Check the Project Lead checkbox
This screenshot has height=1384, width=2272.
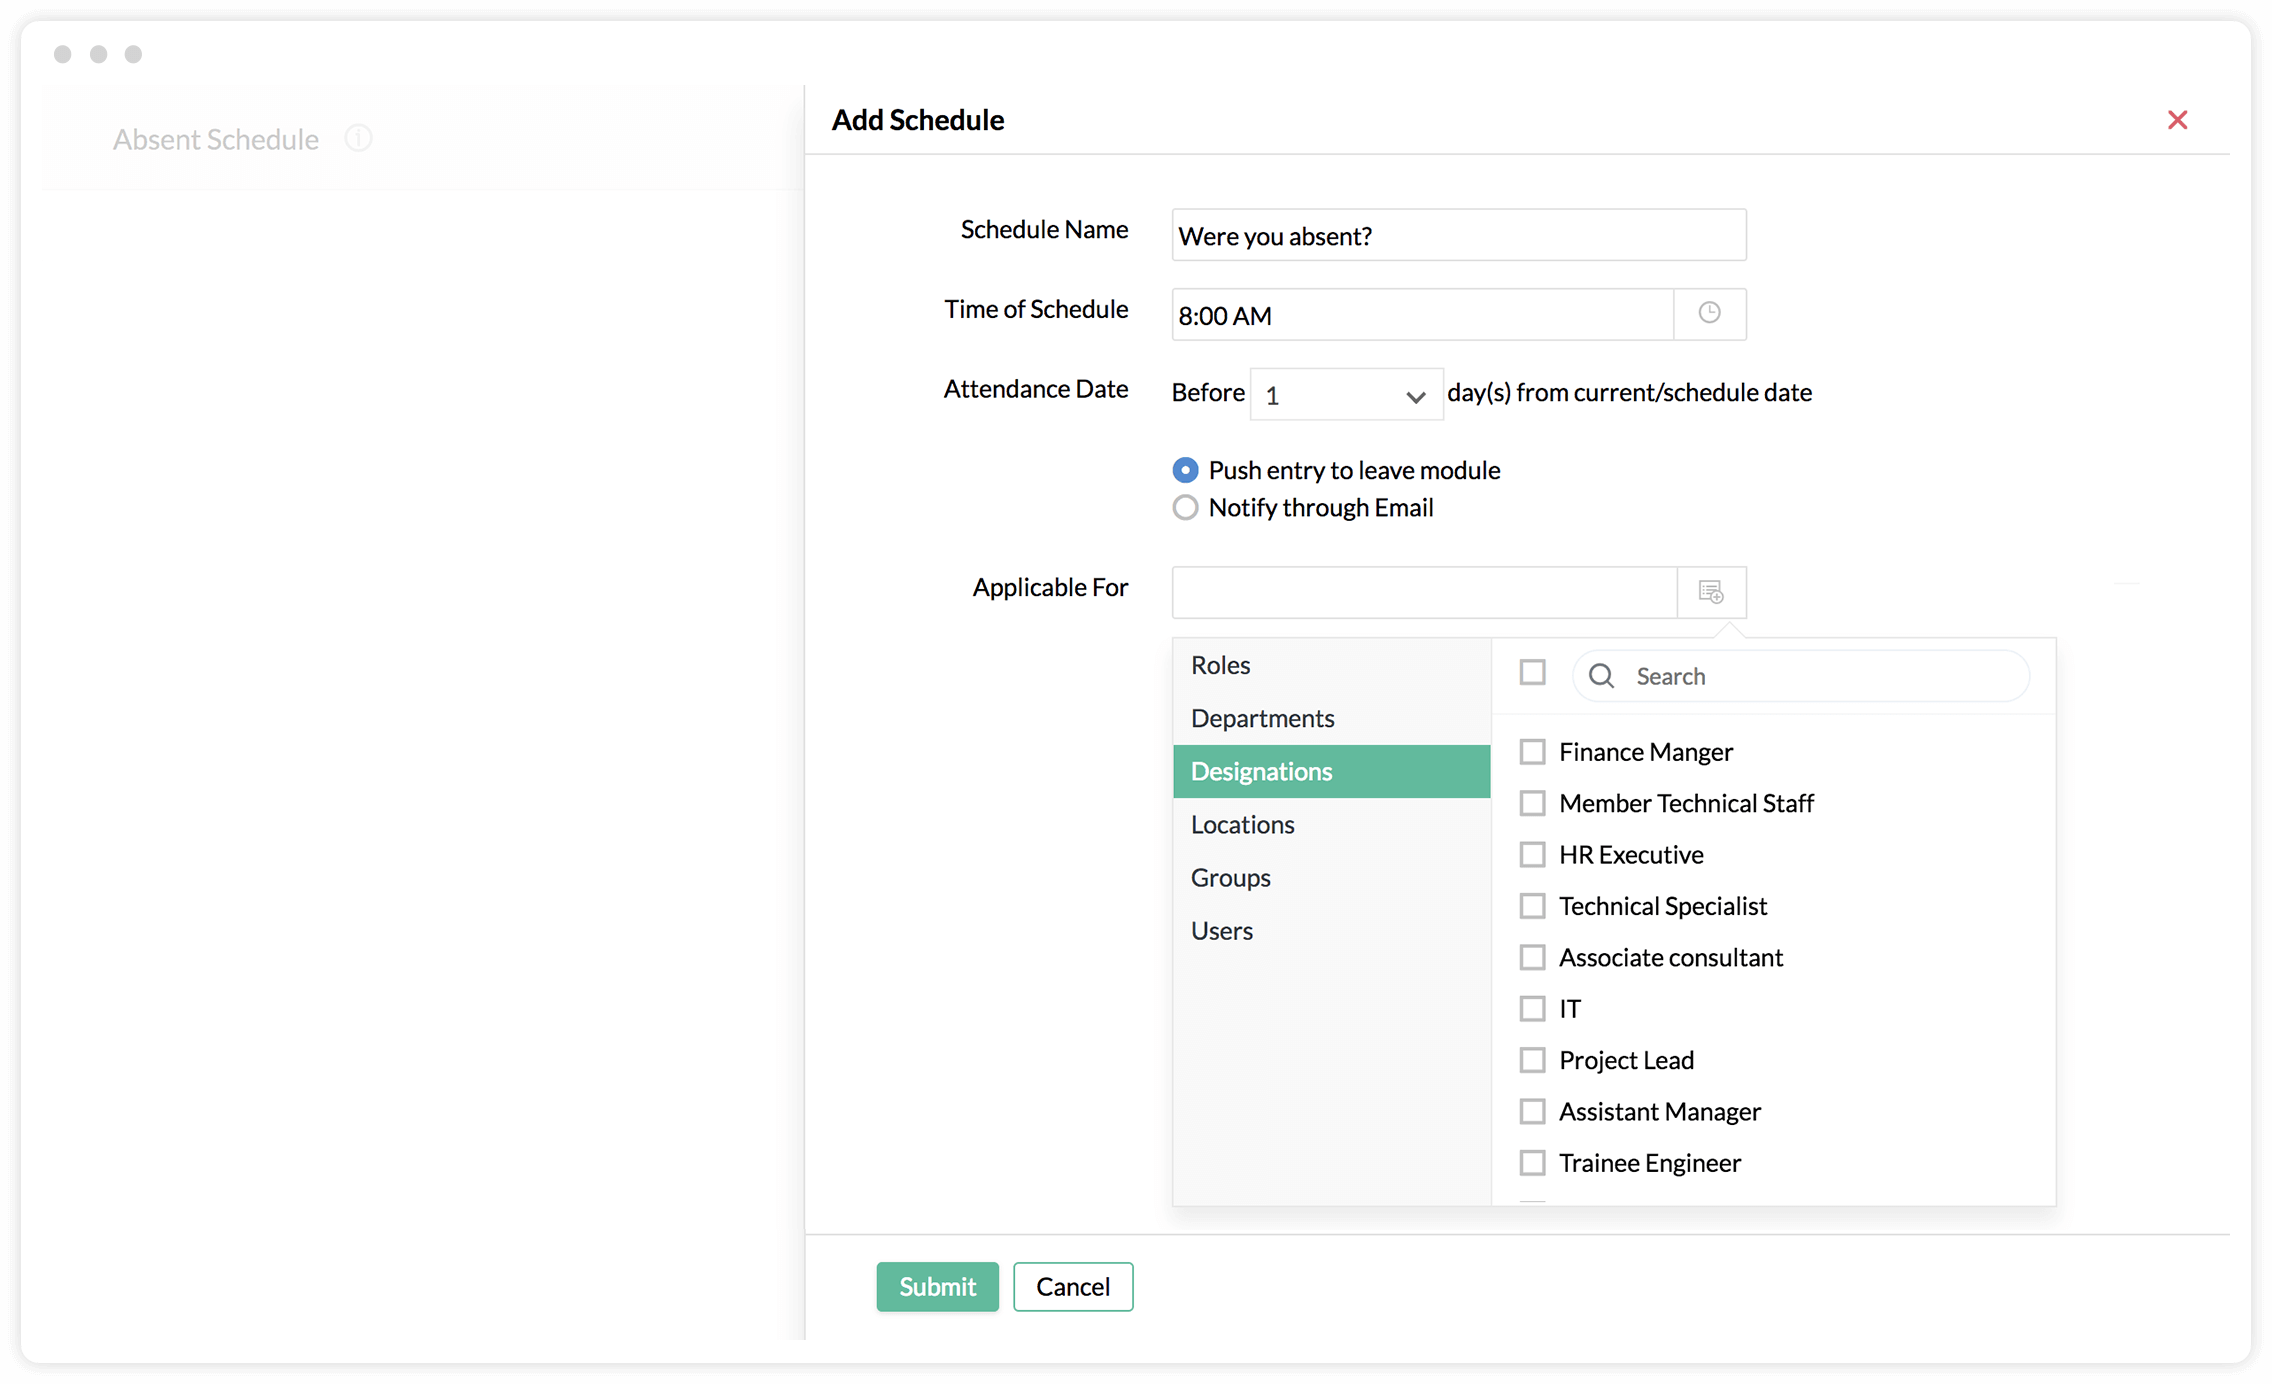1532,1060
